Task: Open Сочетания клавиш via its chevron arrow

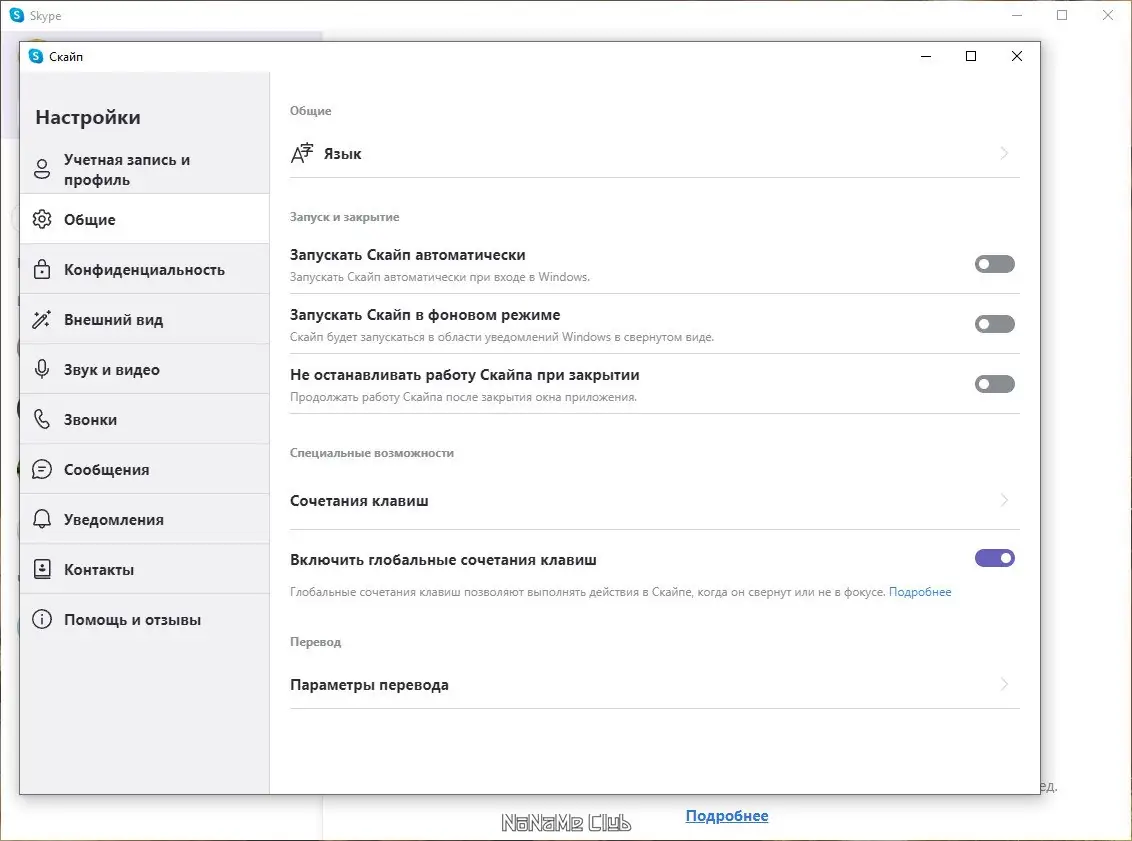Action: tap(1004, 500)
